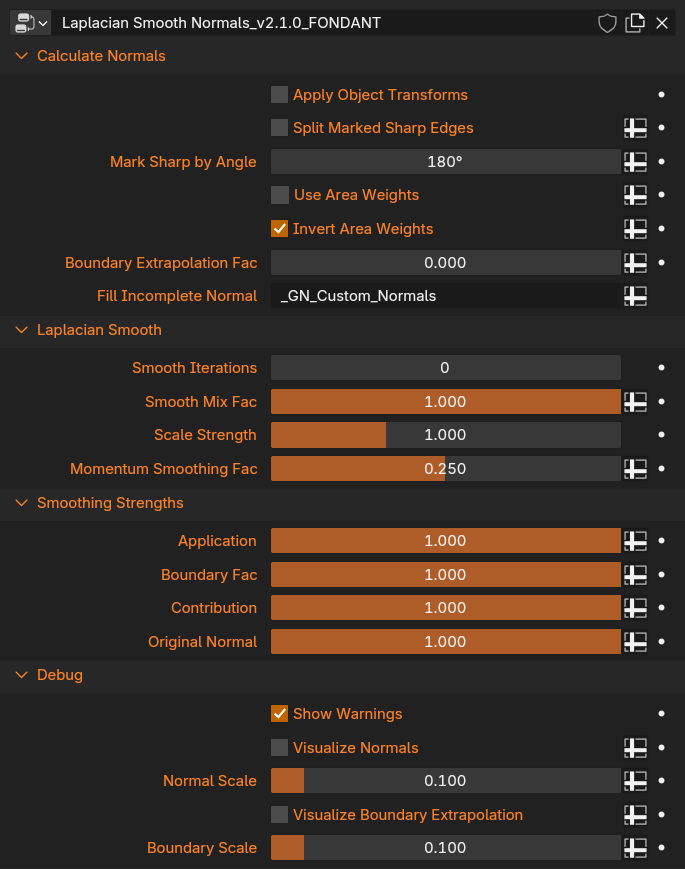This screenshot has width=685, height=869.
Task: Enable Use Area Weights checkbox
Action: pyautogui.click(x=279, y=195)
